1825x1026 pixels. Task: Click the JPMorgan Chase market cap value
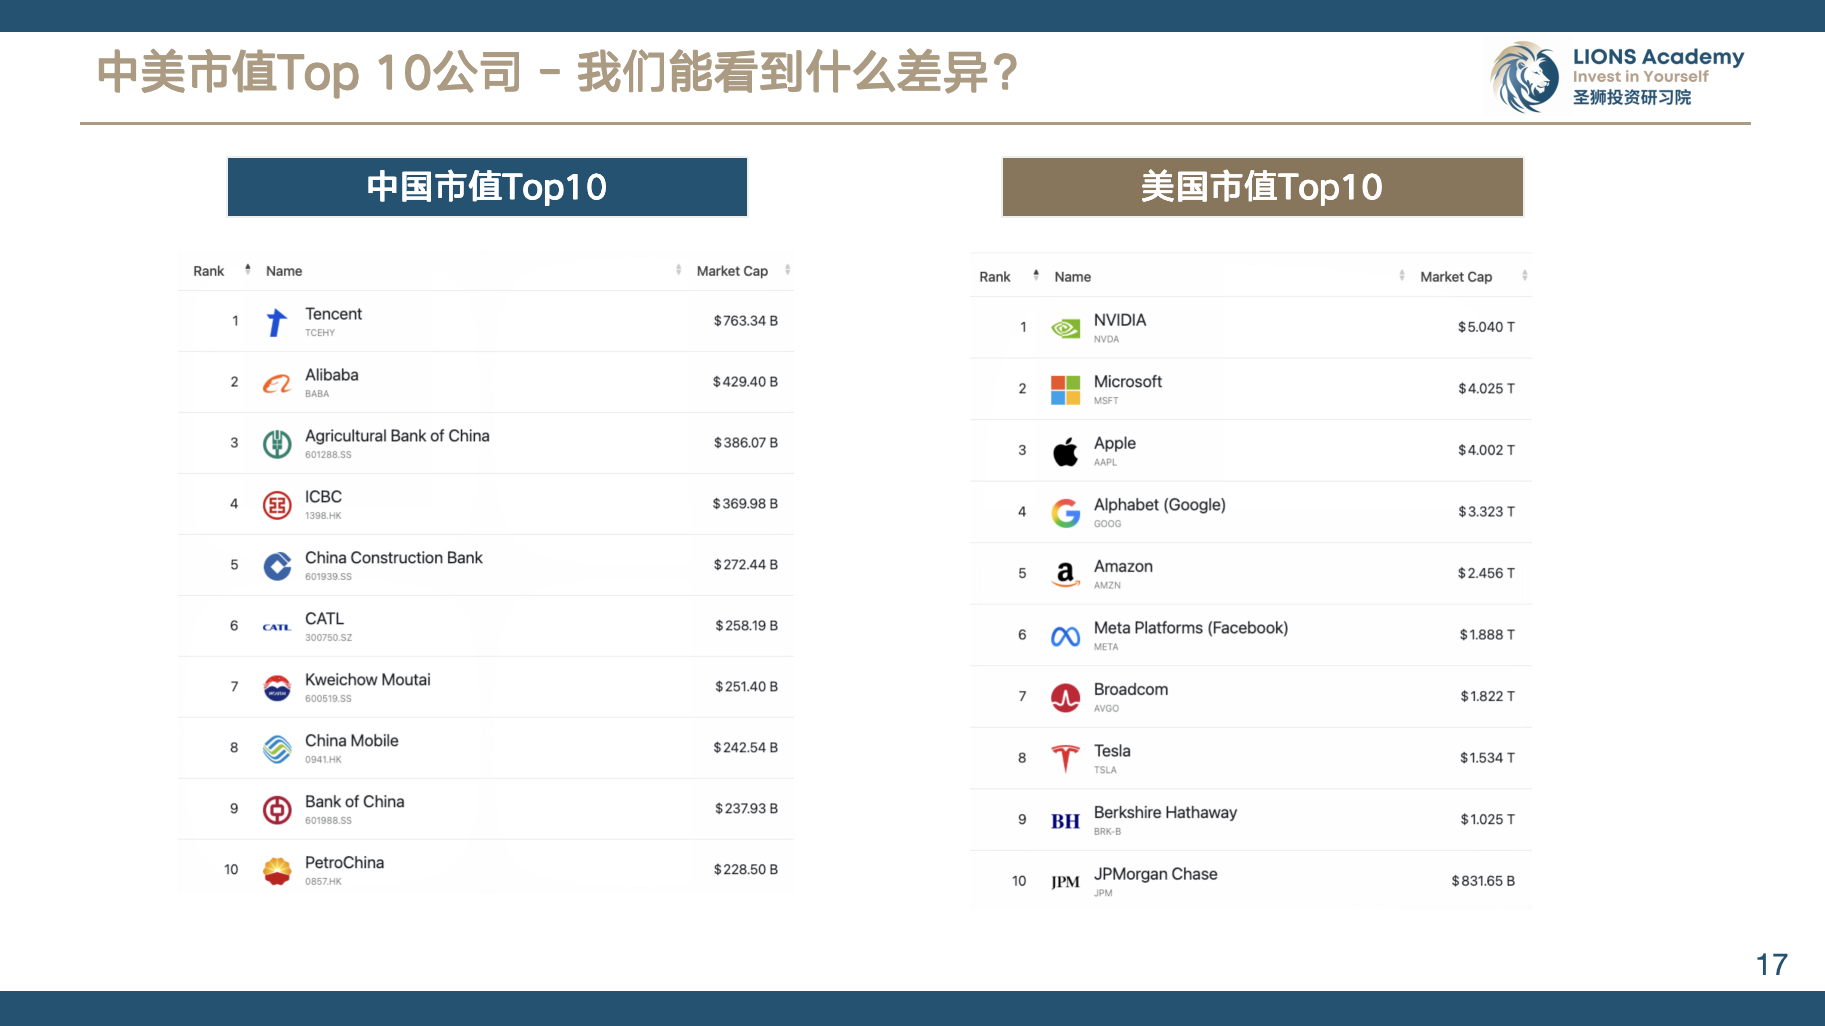click(1483, 881)
